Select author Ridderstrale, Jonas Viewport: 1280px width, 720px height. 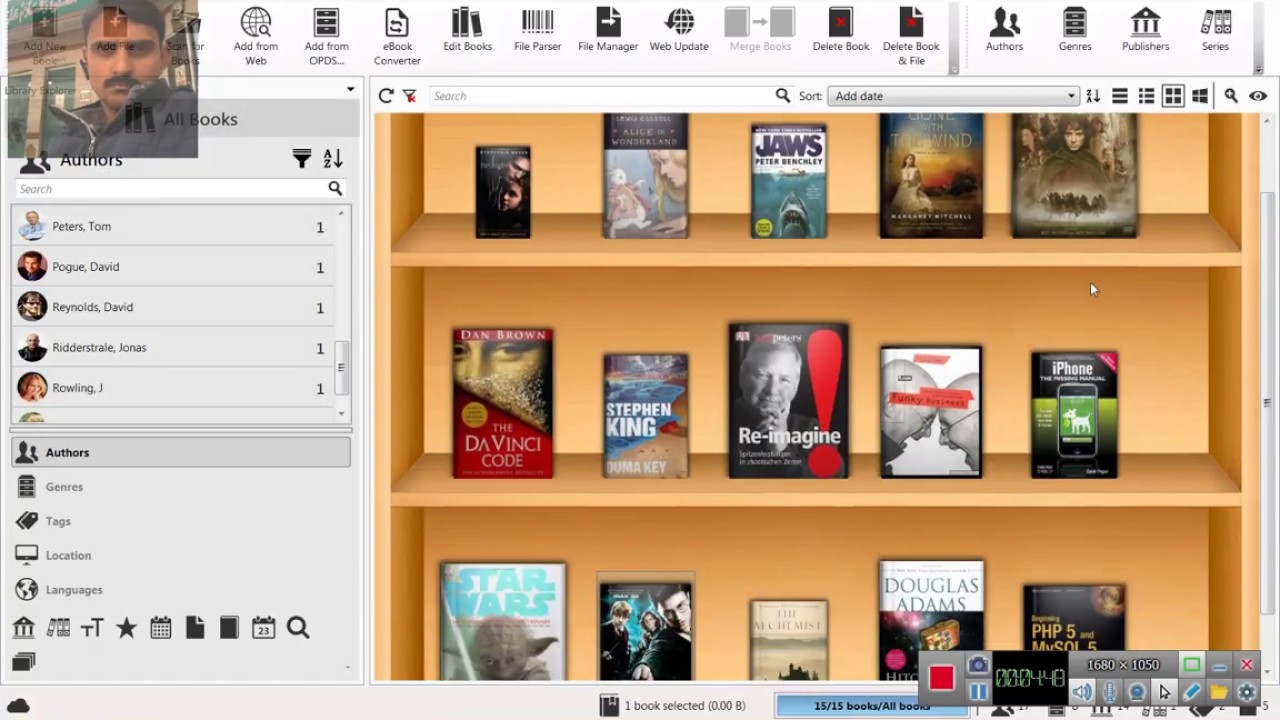173,347
